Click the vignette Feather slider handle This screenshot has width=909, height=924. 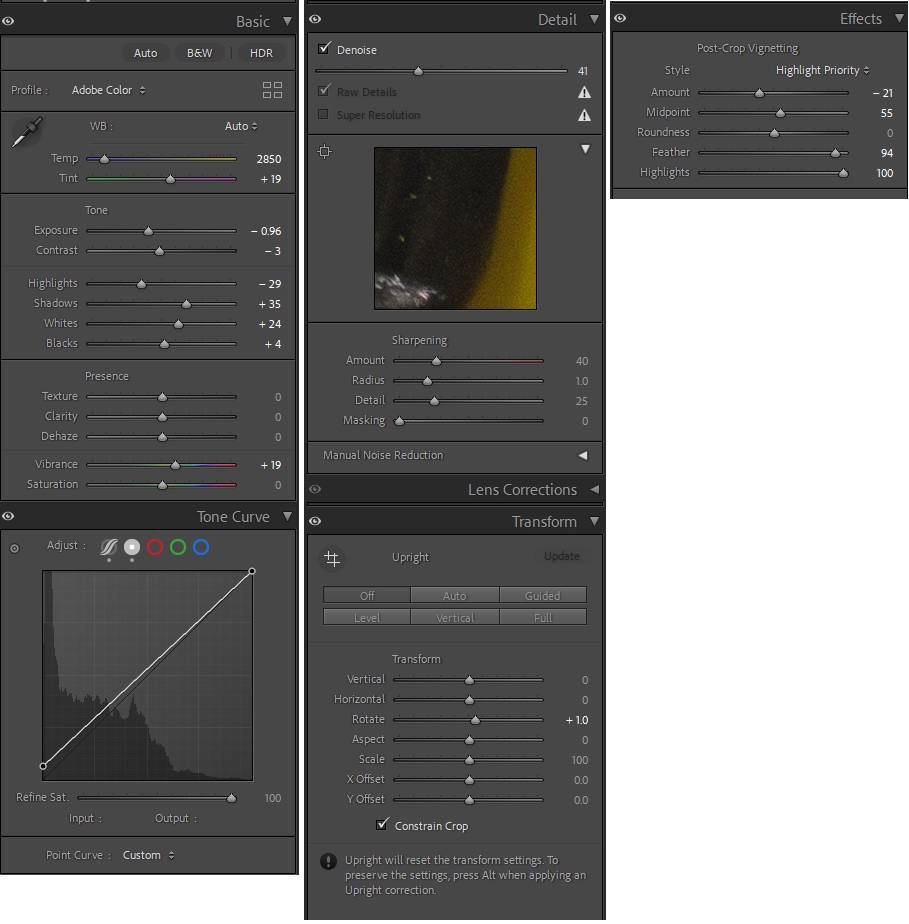[x=835, y=153]
